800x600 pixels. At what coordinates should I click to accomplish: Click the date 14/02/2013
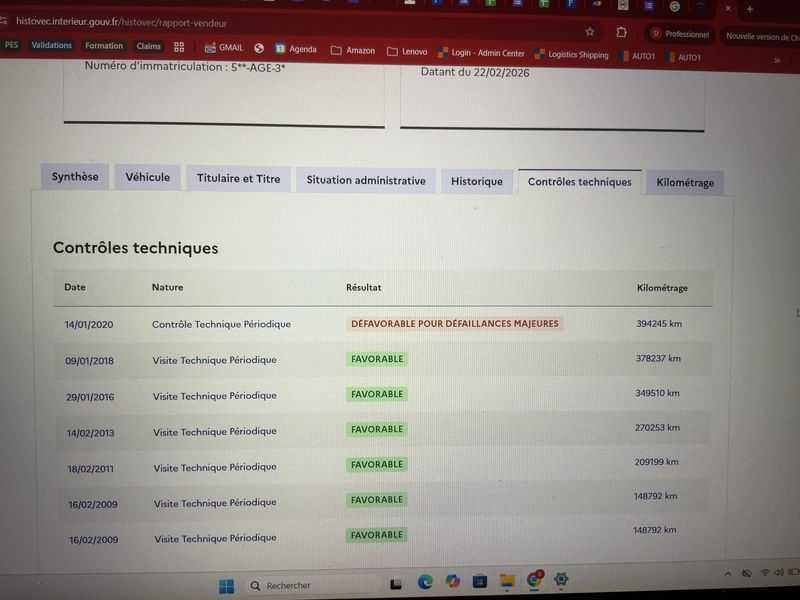tap(90, 433)
